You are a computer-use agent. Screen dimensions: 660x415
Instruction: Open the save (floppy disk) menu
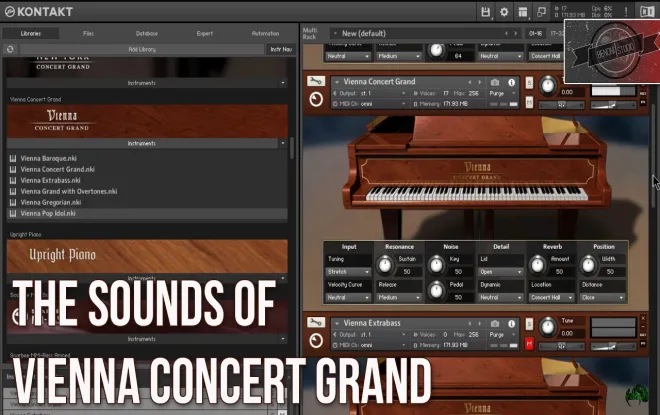pos(485,12)
